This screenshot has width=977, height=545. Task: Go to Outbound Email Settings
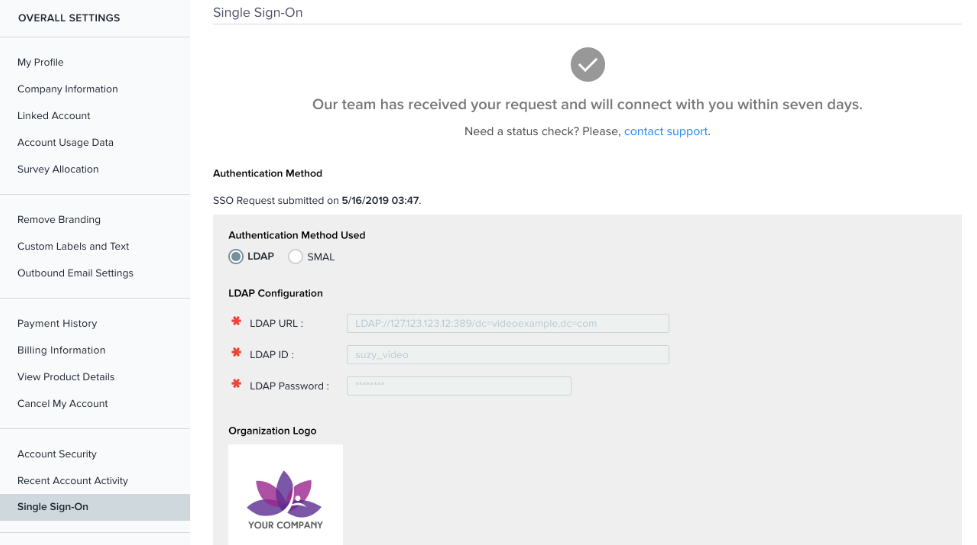(75, 273)
